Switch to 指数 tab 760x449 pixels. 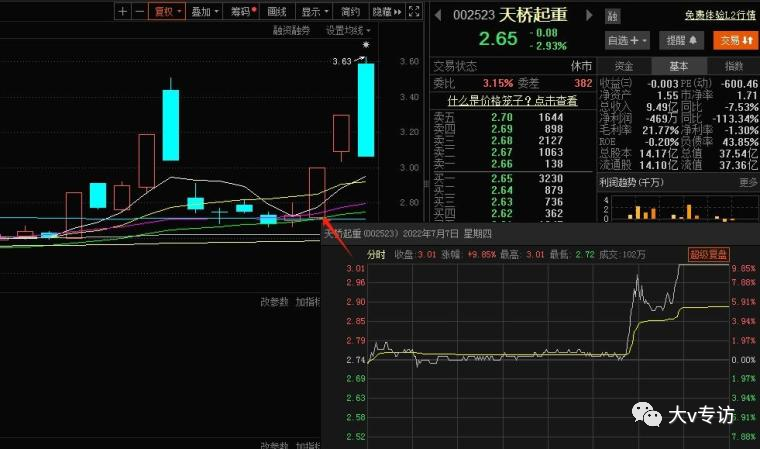[x=733, y=66]
